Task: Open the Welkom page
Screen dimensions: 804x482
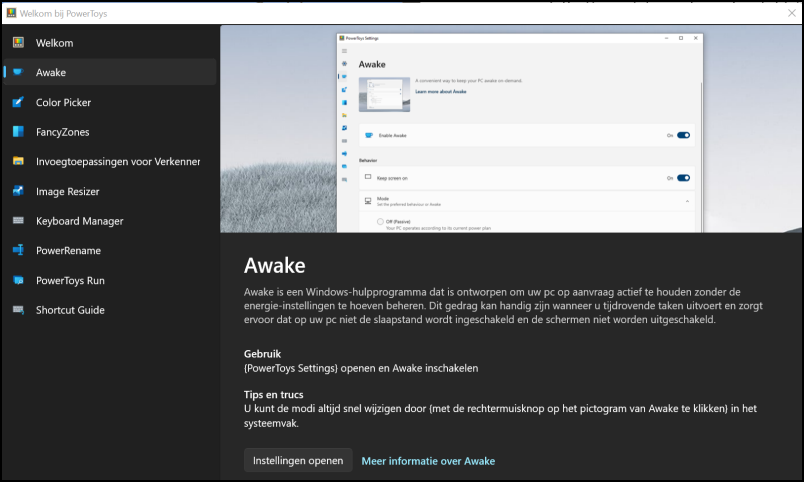Action: pos(110,43)
